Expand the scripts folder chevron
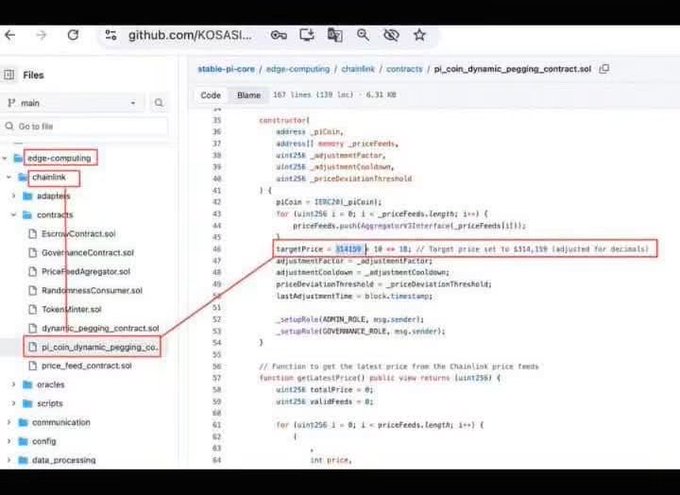Viewport: 680px width, 495px height. [x=13, y=403]
